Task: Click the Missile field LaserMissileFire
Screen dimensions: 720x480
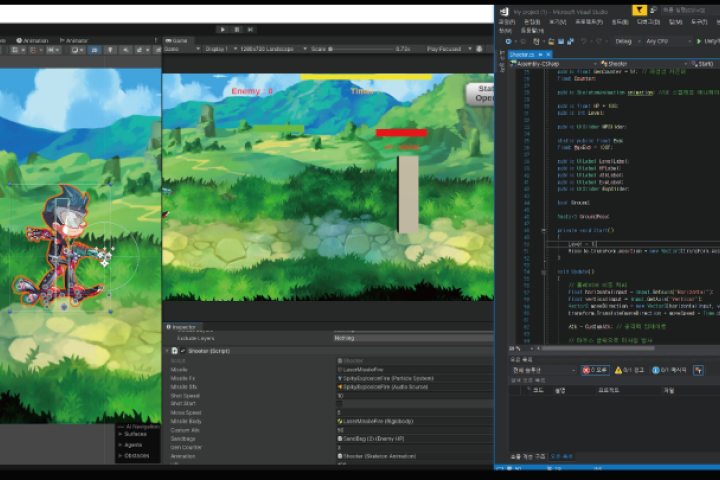Action: [x=415, y=369]
